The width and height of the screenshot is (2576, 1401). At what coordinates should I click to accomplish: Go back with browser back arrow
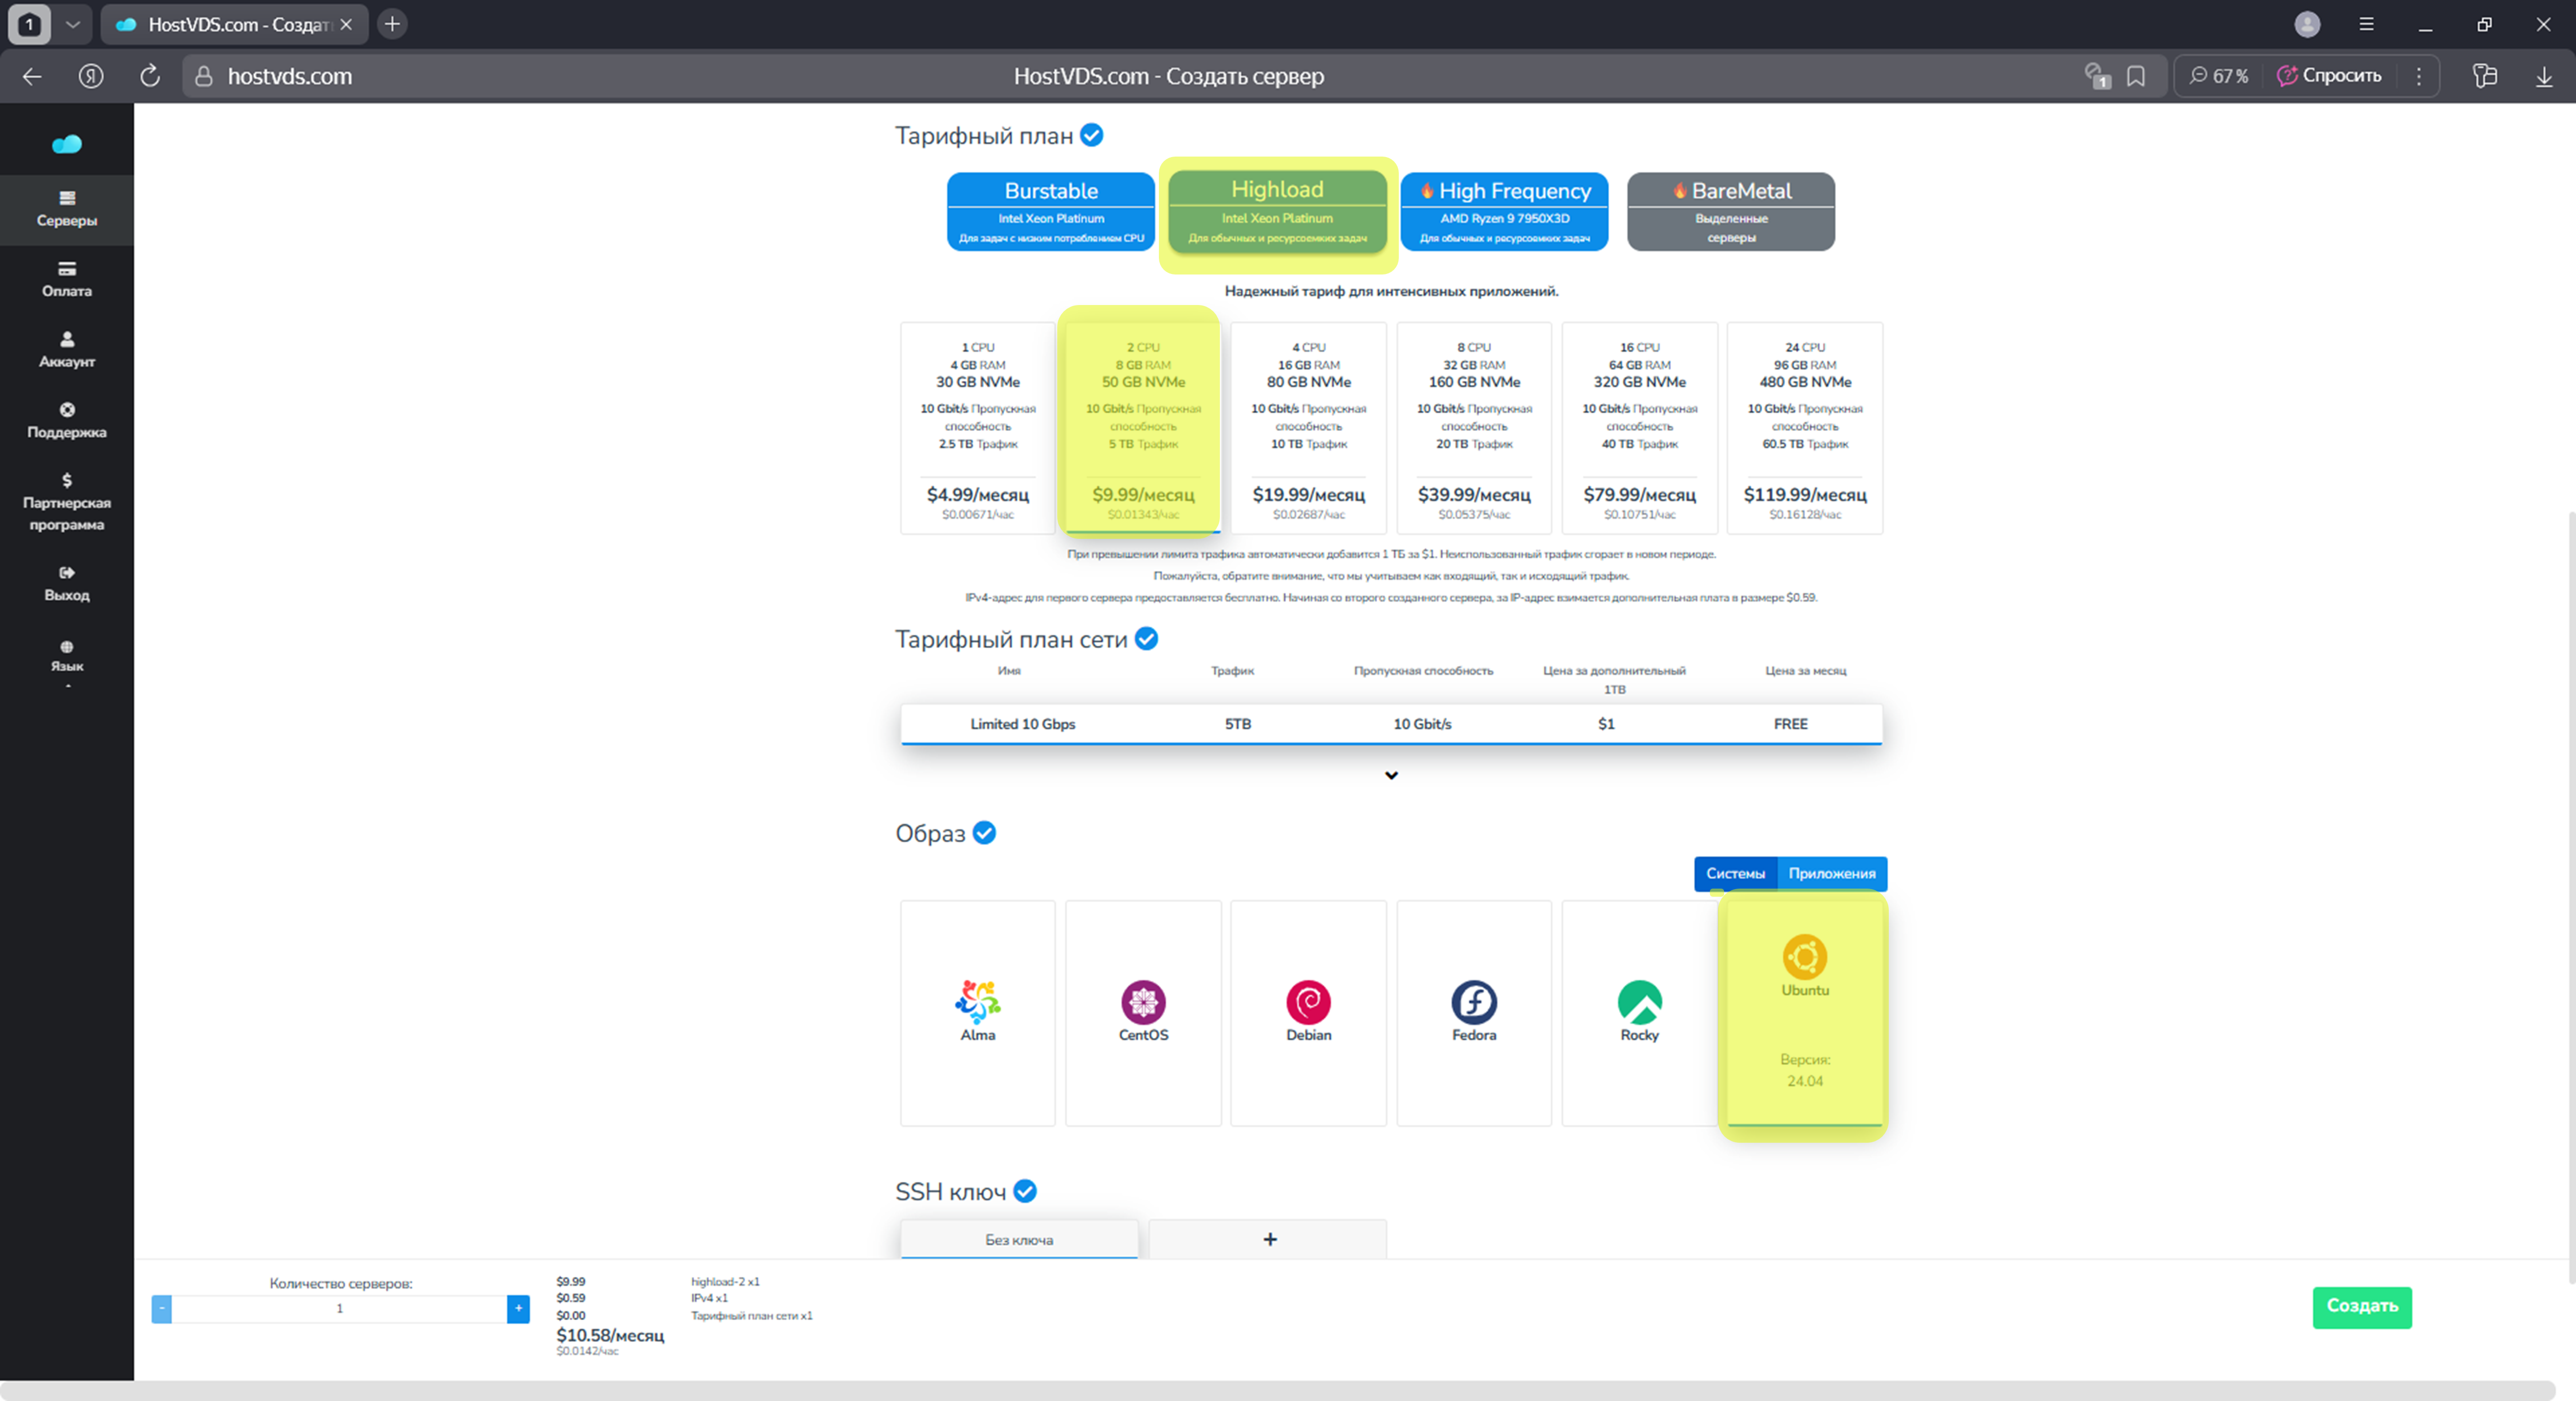(x=32, y=76)
